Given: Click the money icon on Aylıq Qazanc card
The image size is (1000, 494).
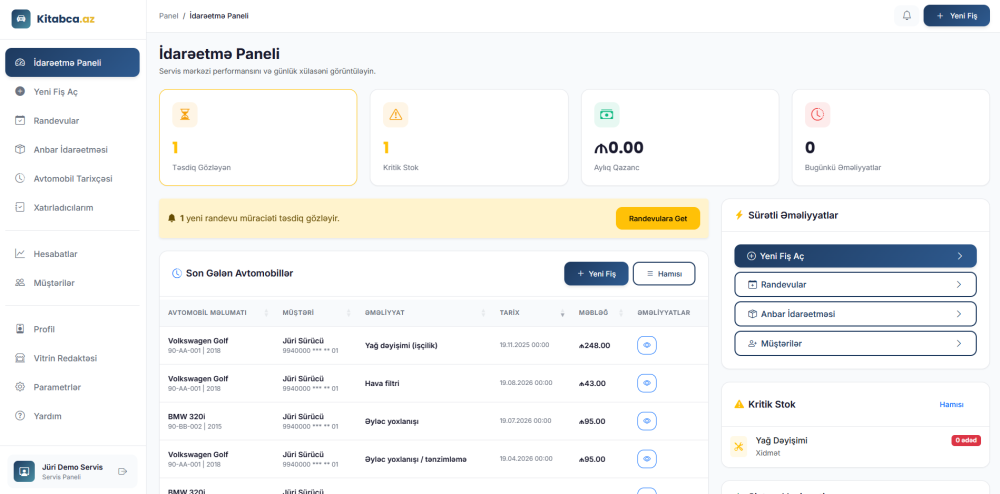Looking at the screenshot, I should (x=607, y=115).
